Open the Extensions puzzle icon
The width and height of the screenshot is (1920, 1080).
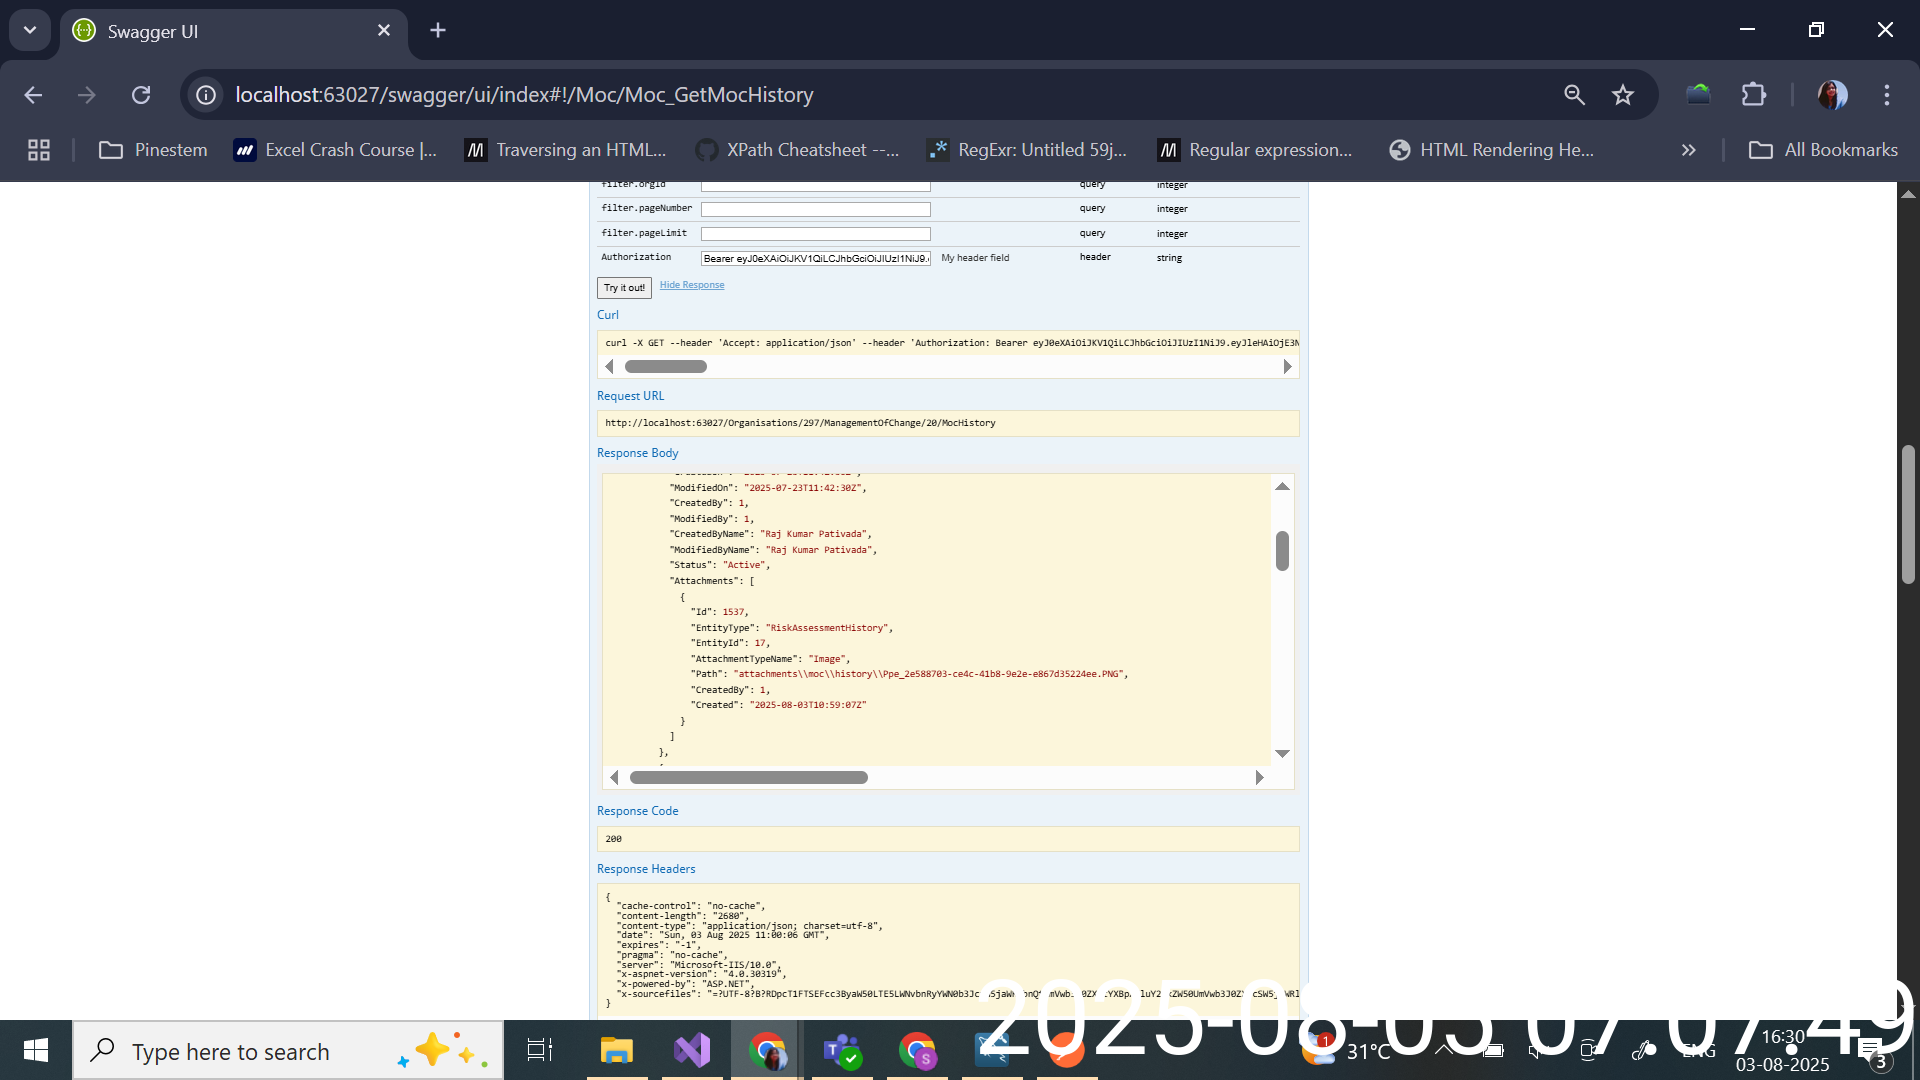point(1753,95)
